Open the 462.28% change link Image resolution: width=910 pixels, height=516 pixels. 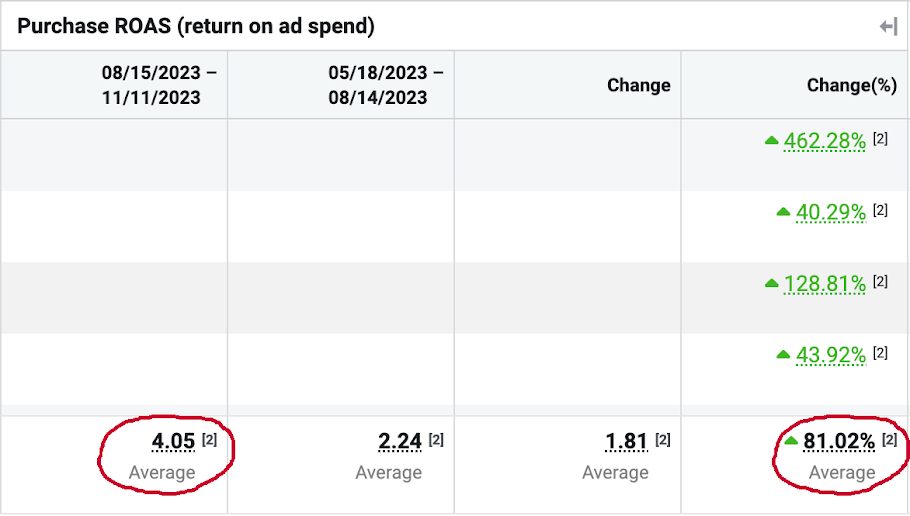[825, 141]
